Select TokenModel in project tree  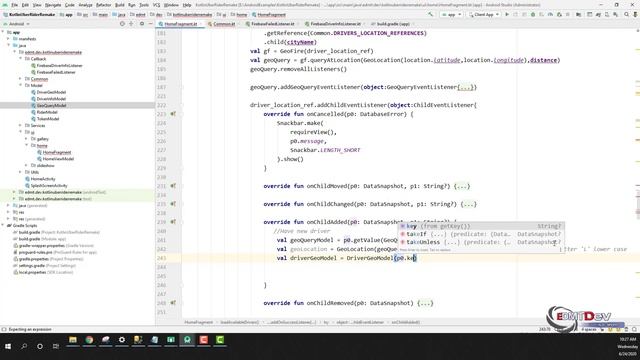point(48,119)
